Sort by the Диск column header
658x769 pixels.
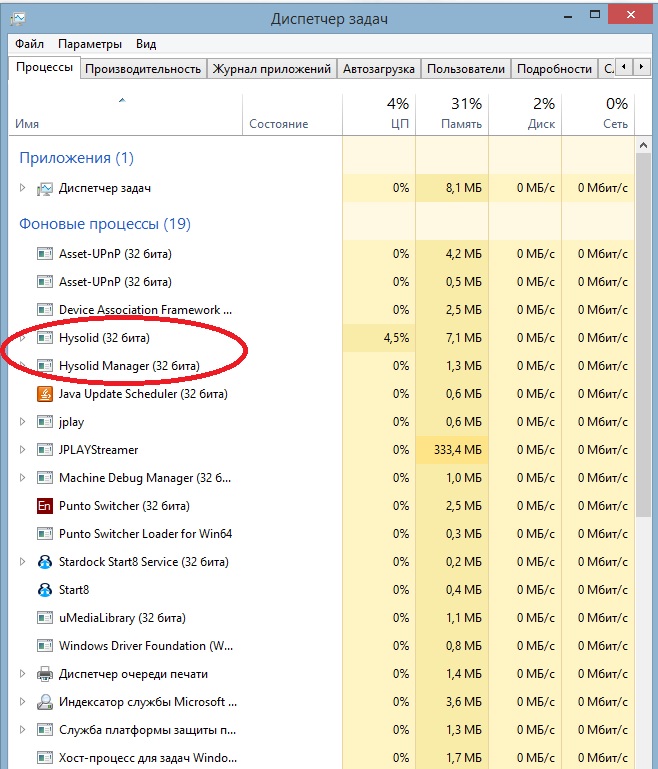525,115
